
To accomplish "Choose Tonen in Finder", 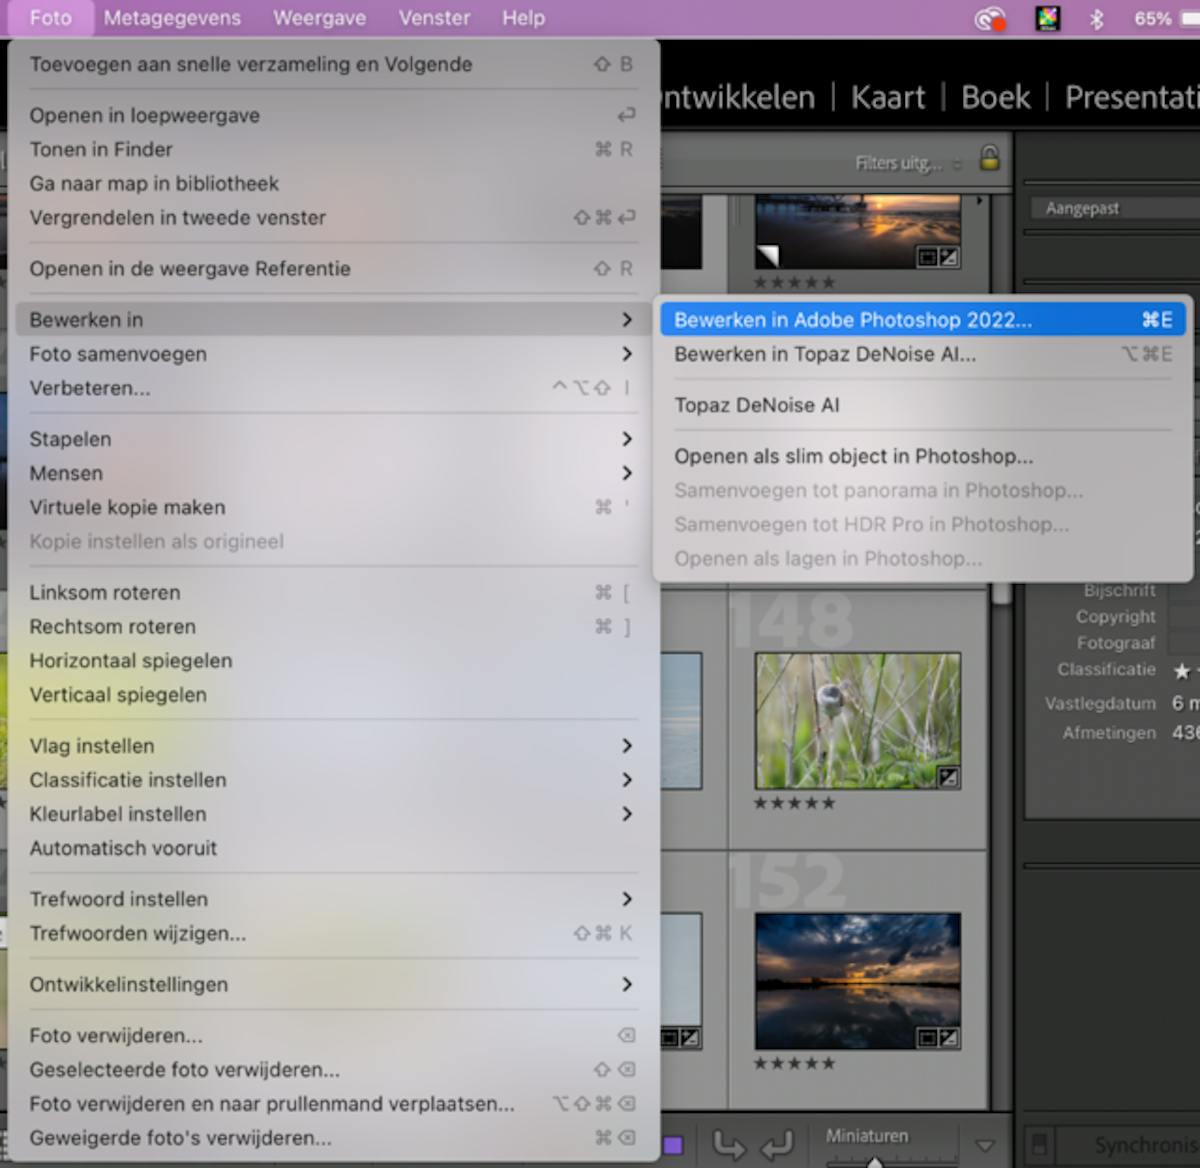I will click(333, 149).
